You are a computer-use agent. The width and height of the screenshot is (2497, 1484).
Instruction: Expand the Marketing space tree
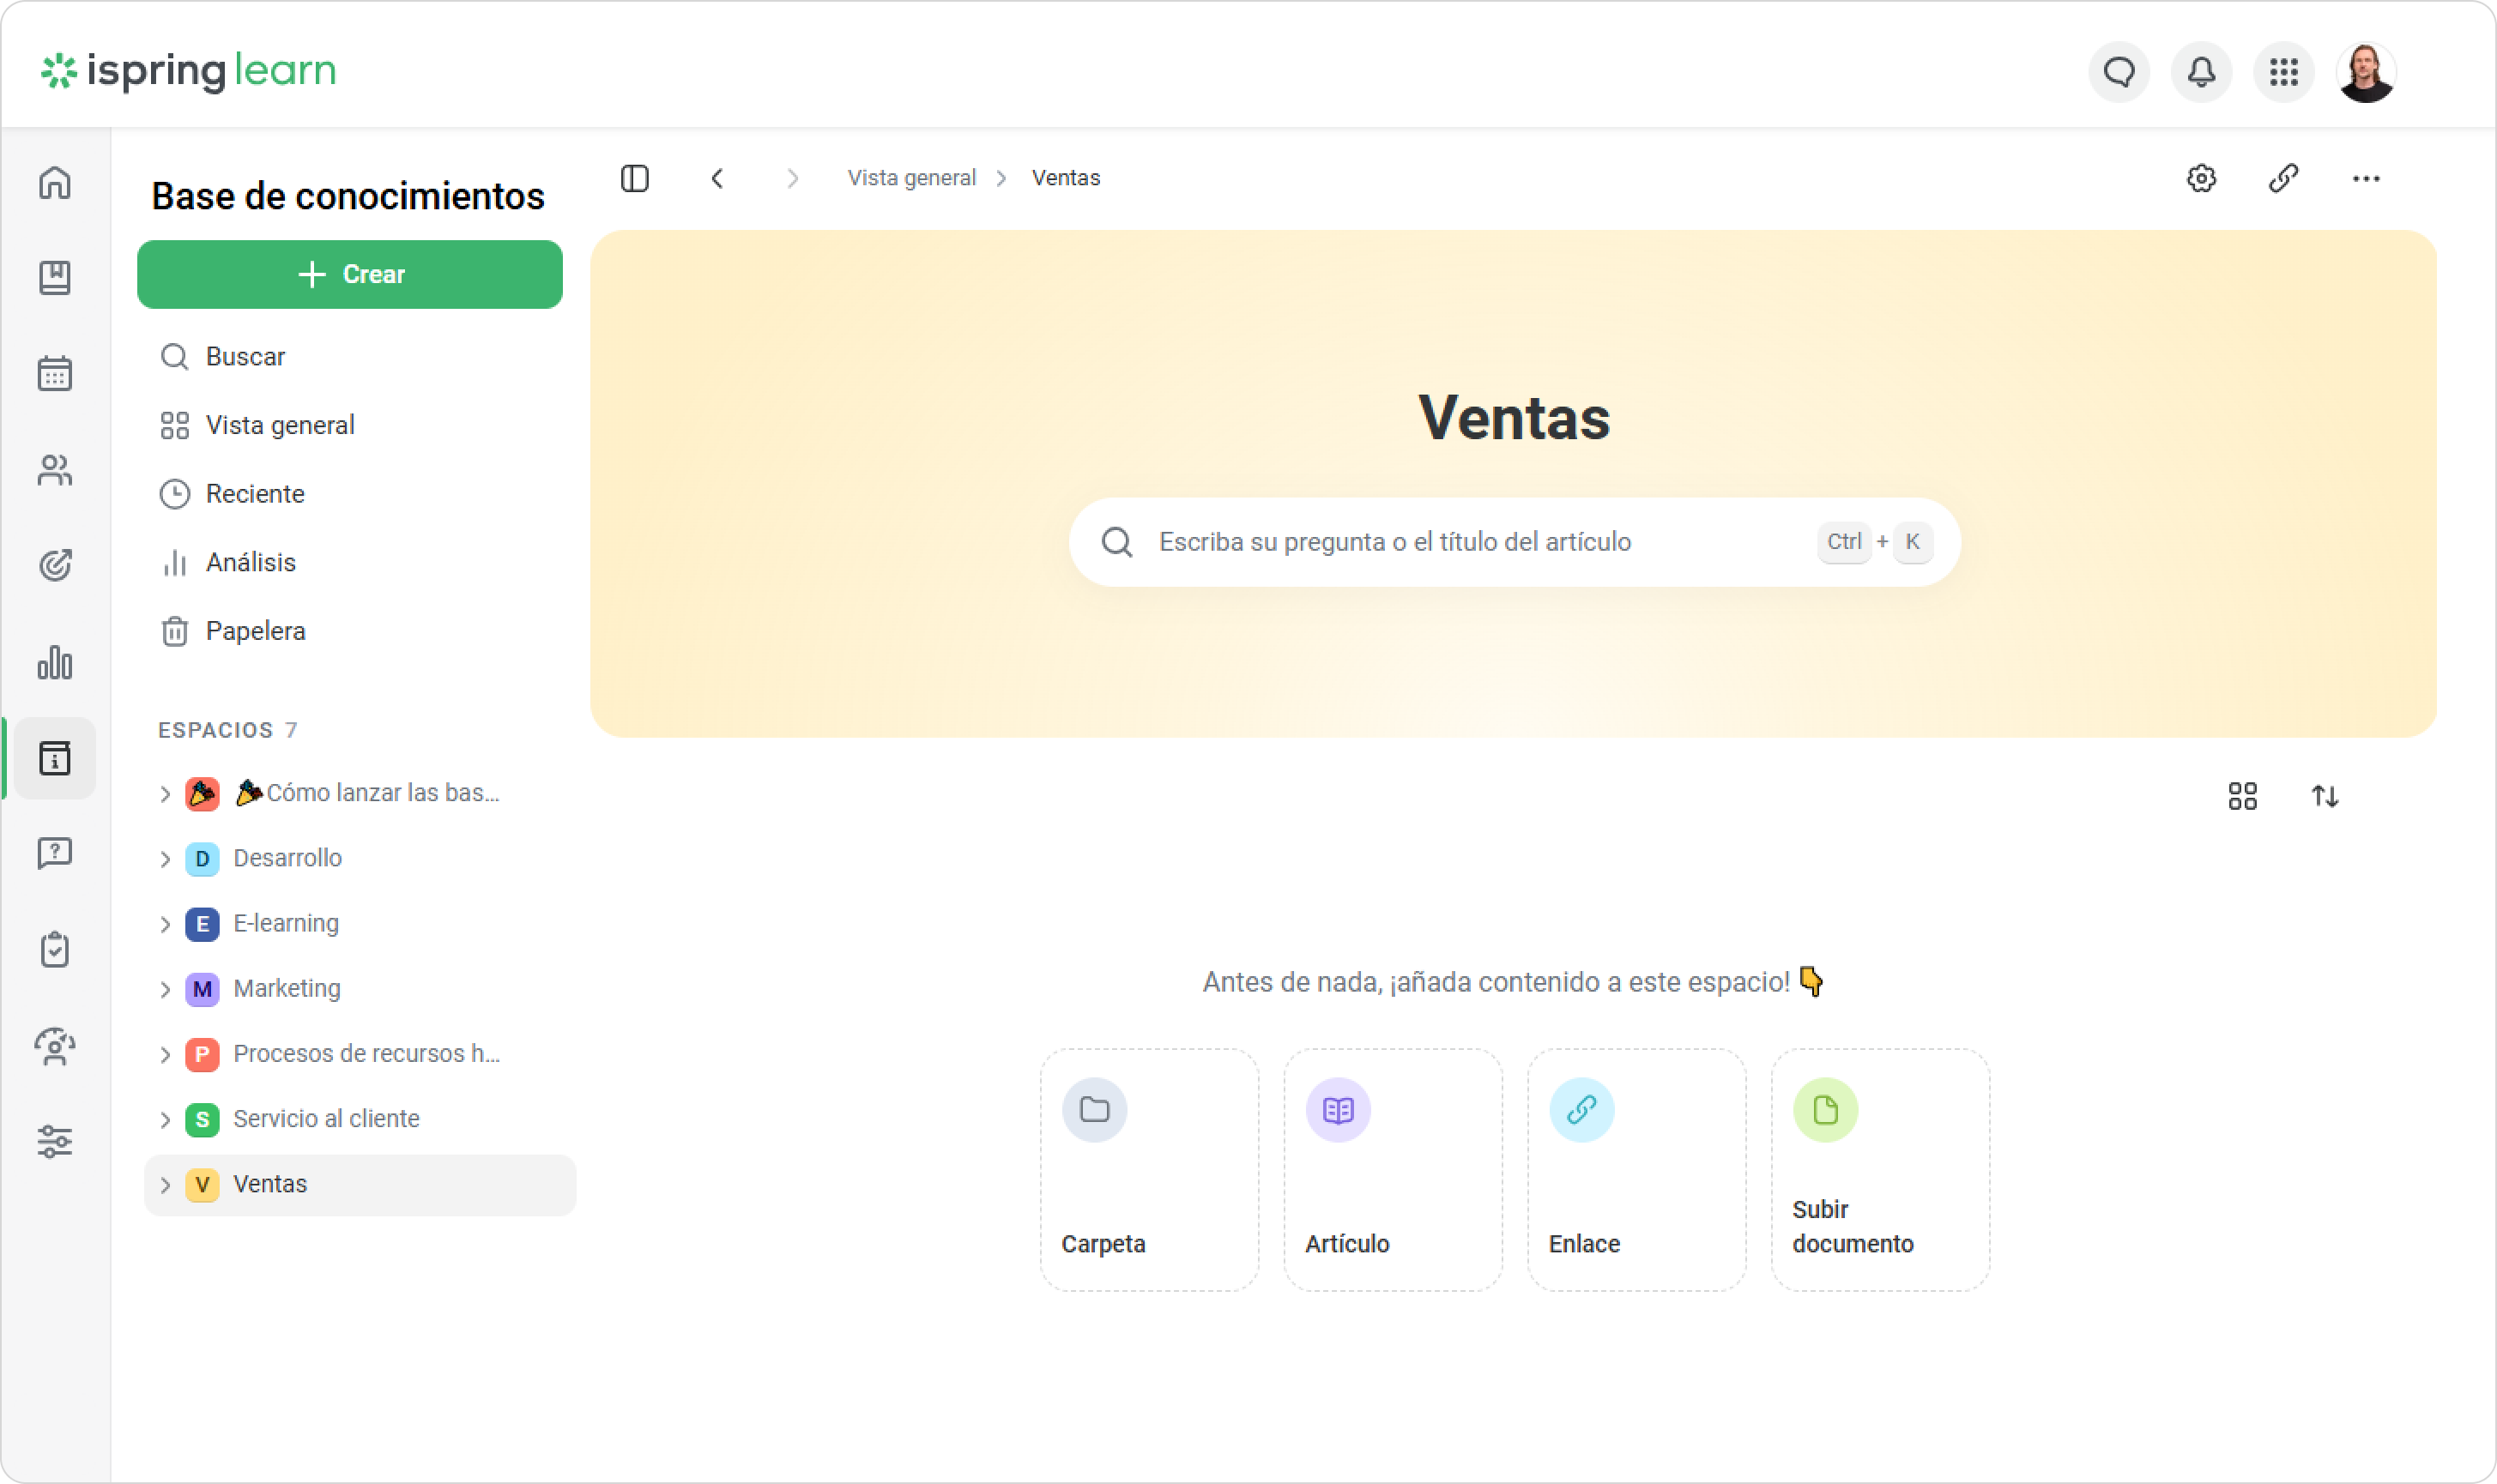pyautogui.click(x=165, y=989)
